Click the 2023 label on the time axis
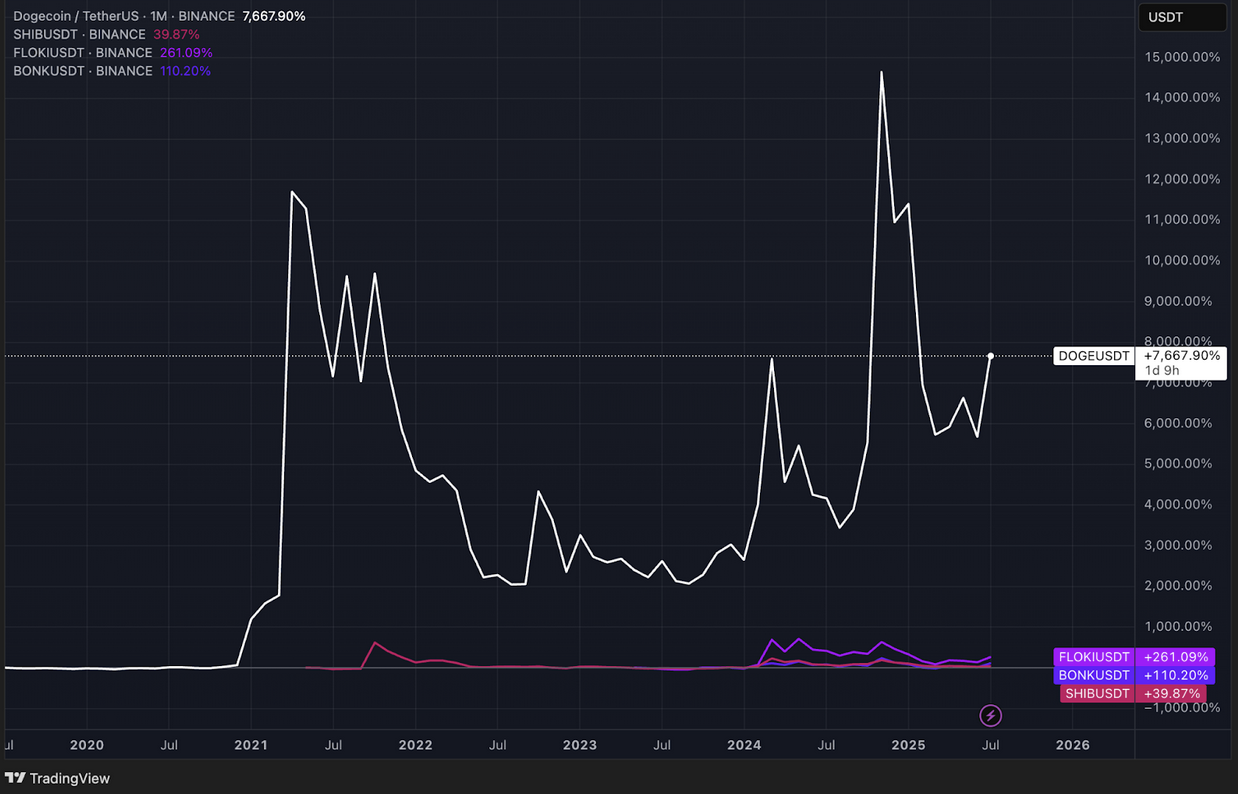This screenshot has height=794, width=1238. tap(580, 745)
